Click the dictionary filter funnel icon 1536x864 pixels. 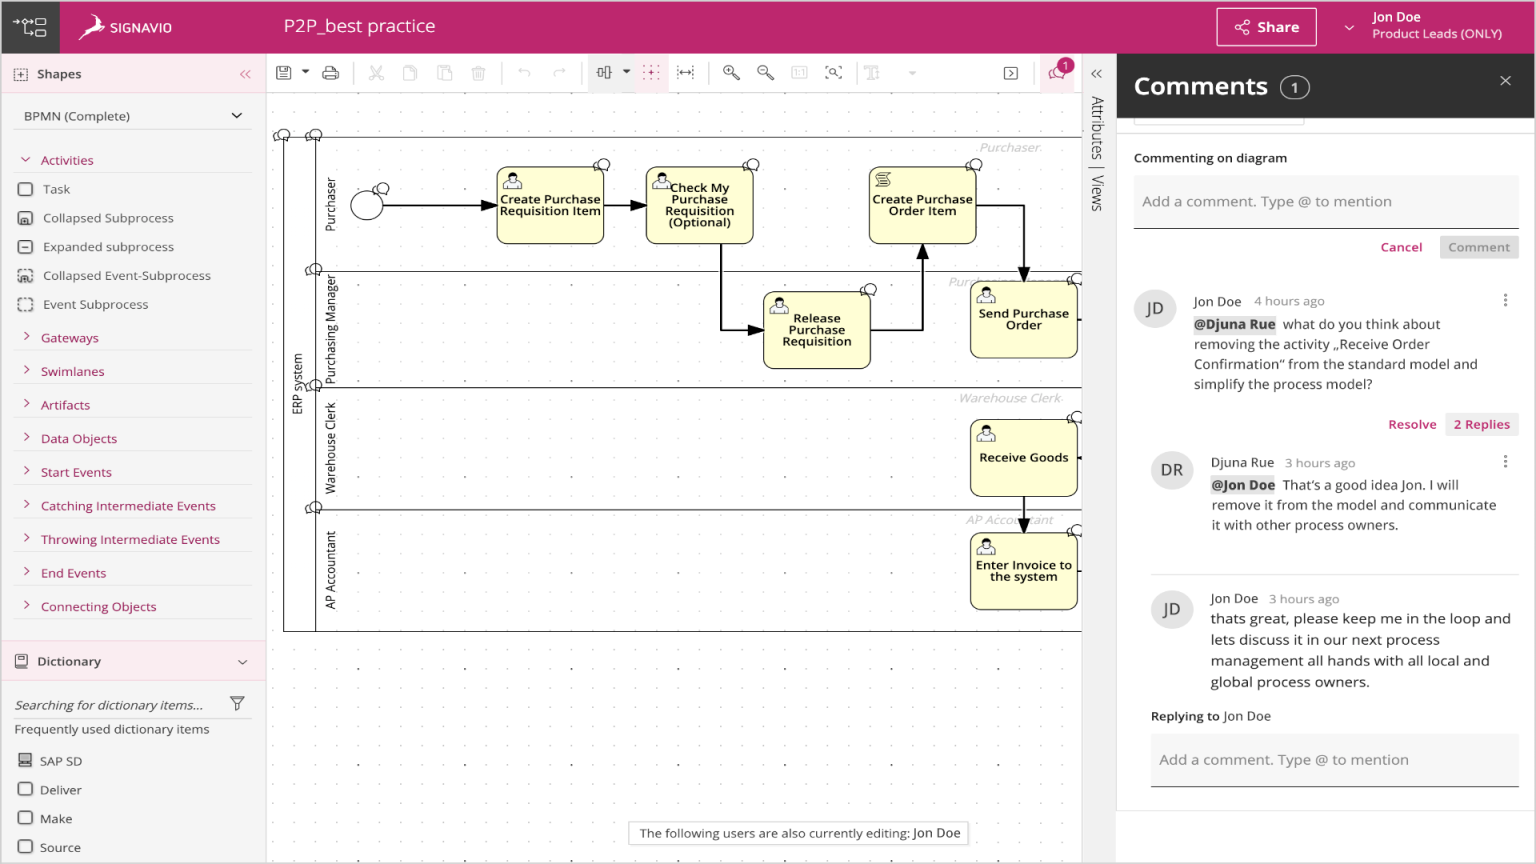coord(237,704)
